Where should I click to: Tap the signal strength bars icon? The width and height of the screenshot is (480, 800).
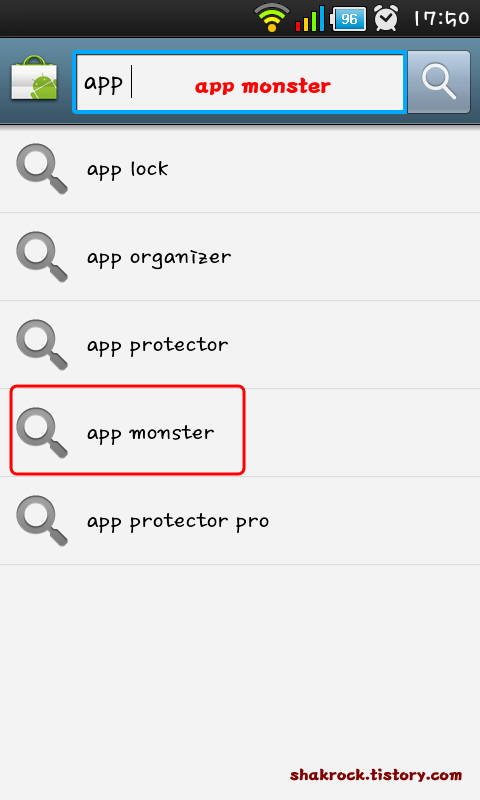(x=310, y=18)
